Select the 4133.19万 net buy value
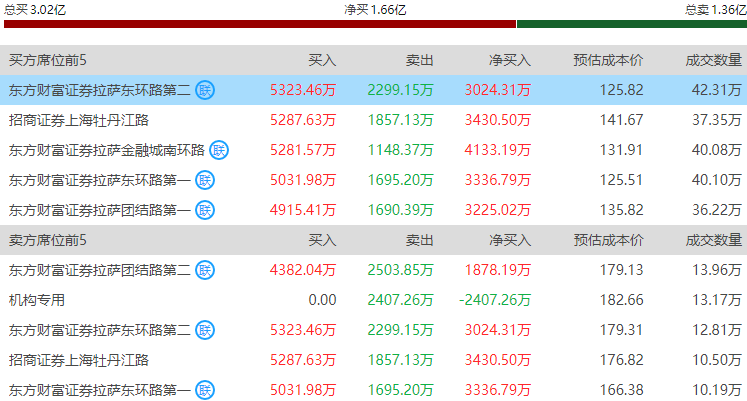Image resolution: width=747 pixels, height=401 pixels. (498, 150)
